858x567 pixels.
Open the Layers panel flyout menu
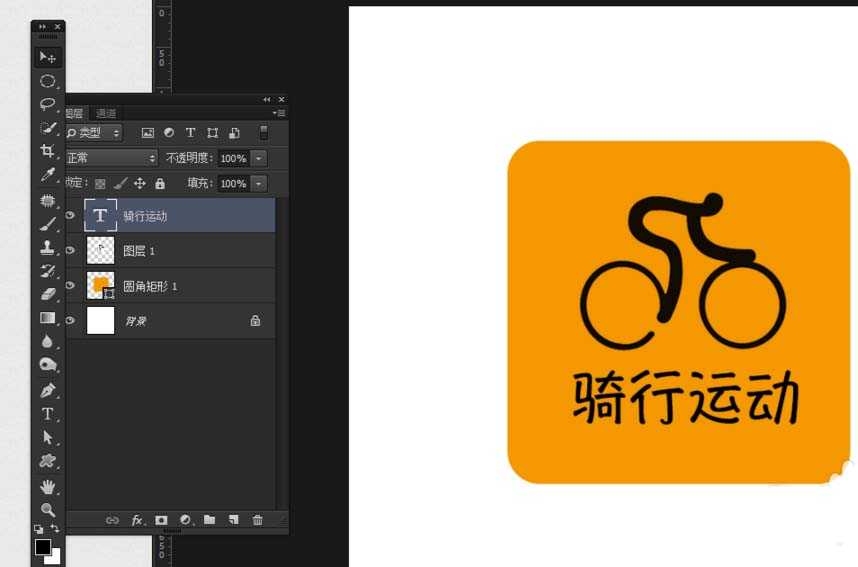pyautogui.click(x=281, y=113)
